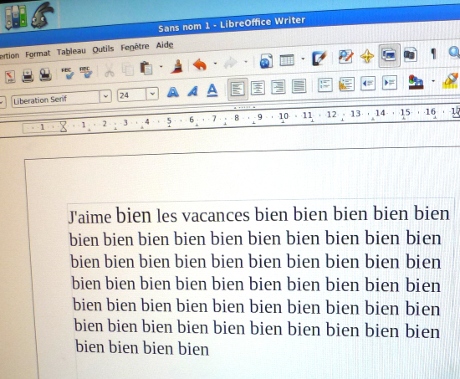Toggle the Bold formatting button
Image resolution: width=460 pixels, height=379 pixels.
tap(173, 92)
